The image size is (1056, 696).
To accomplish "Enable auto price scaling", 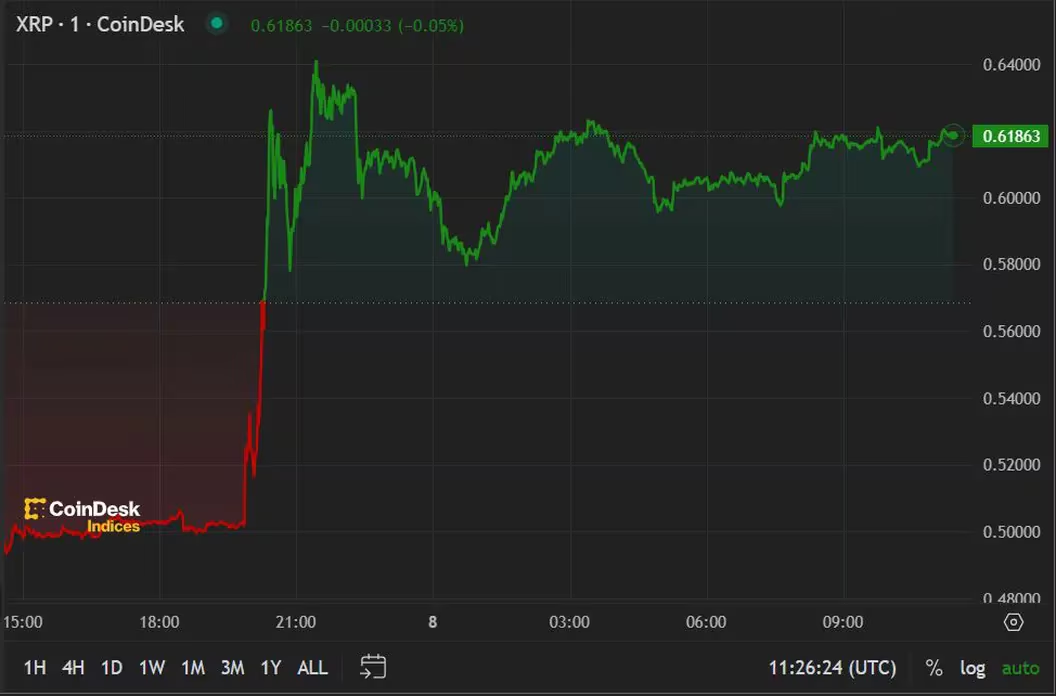I will (x=1020, y=667).
